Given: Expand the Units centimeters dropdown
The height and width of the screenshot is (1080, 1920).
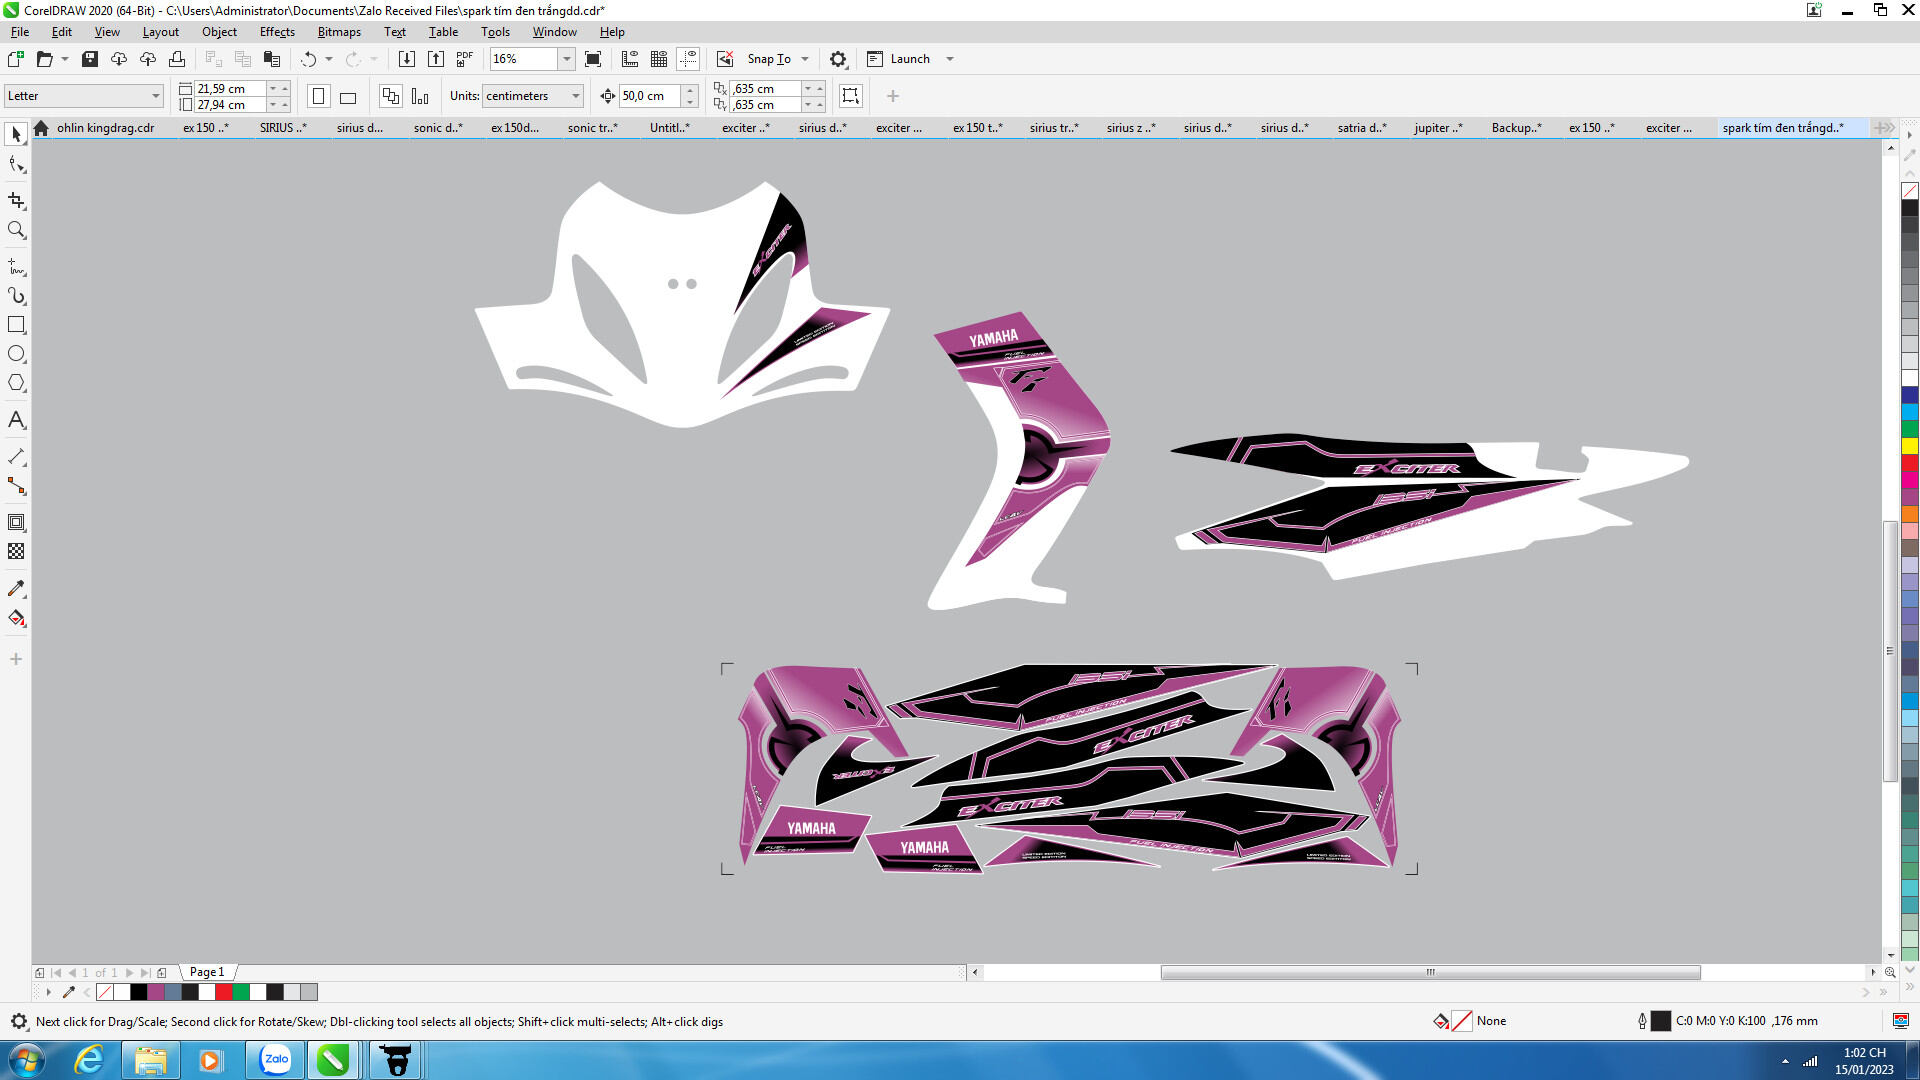Looking at the screenshot, I should 576,96.
